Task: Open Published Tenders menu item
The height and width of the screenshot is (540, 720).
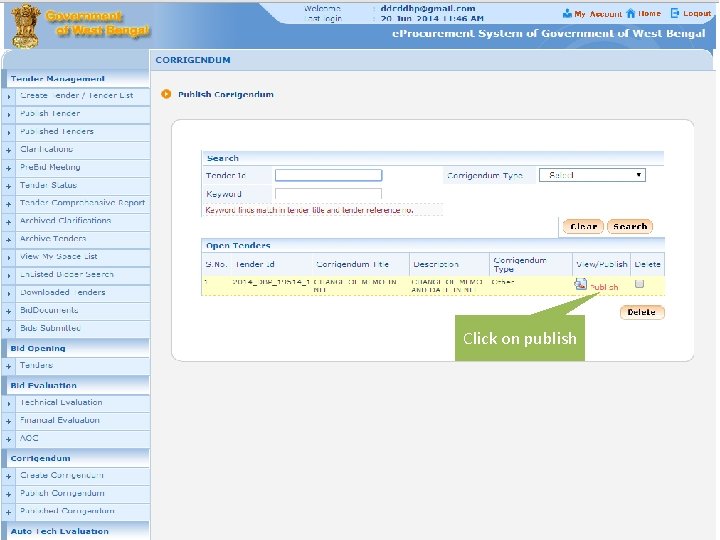Action: coord(56,131)
